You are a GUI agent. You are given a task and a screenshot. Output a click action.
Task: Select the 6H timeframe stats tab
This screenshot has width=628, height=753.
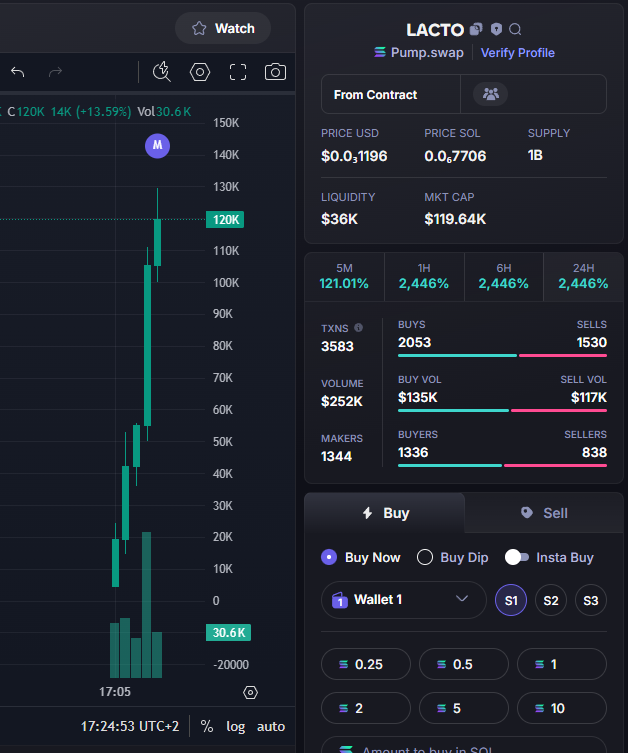[504, 277]
